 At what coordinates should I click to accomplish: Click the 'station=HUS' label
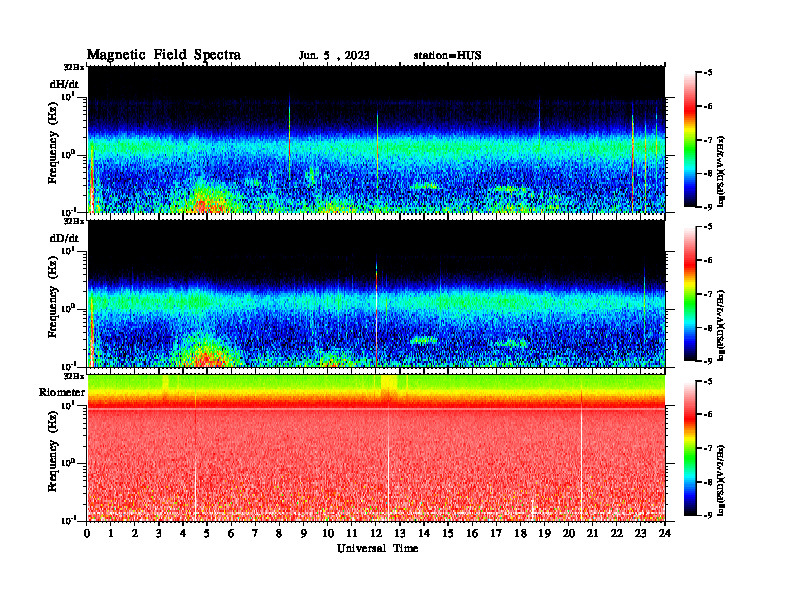pos(447,56)
